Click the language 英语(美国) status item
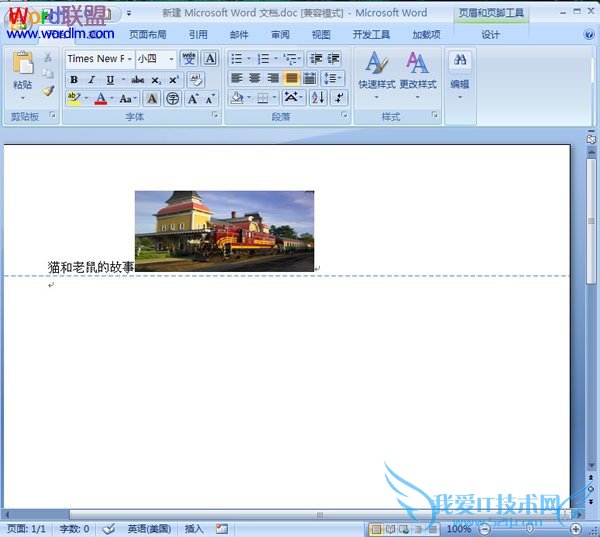This screenshot has height=537, width=600. (149, 529)
